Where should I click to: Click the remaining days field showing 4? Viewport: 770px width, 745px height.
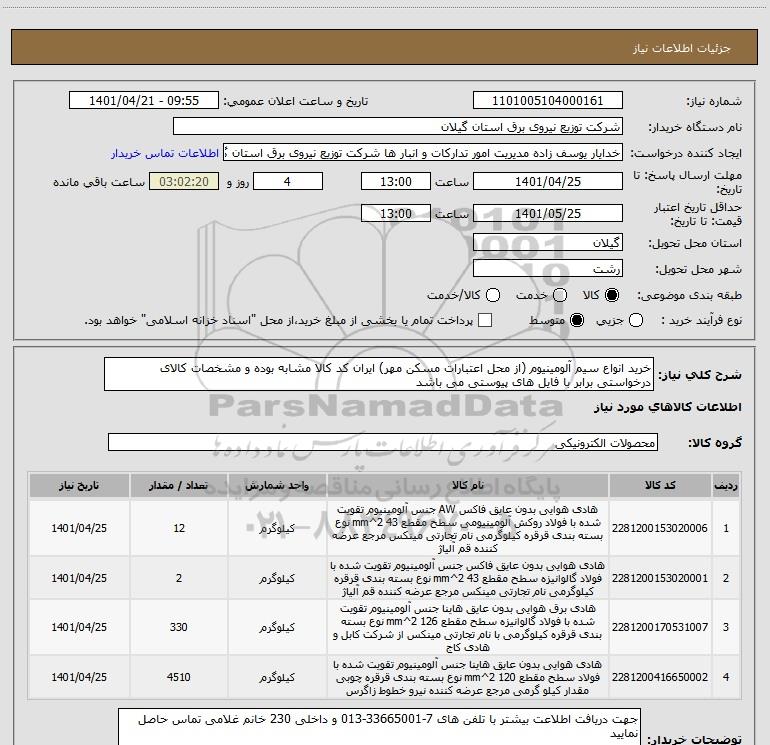pyautogui.click(x=288, y=181)
